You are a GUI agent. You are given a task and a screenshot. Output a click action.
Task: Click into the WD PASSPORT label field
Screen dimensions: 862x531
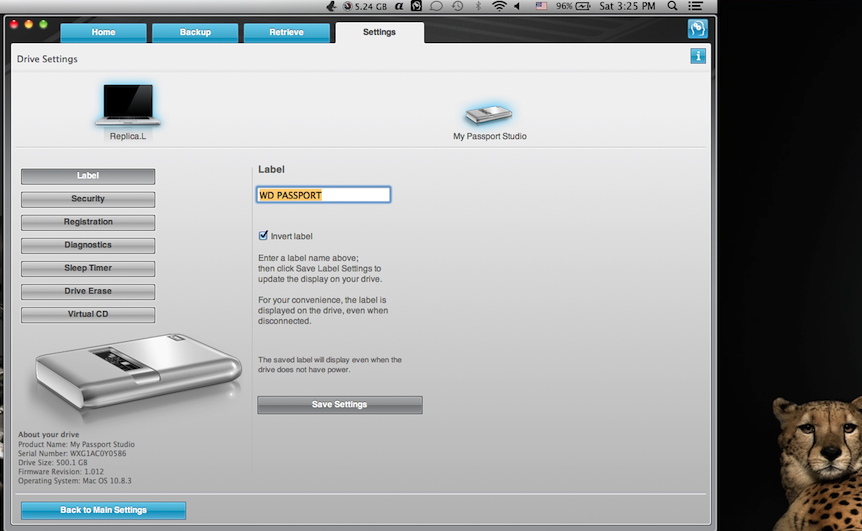tap(323, 195)
